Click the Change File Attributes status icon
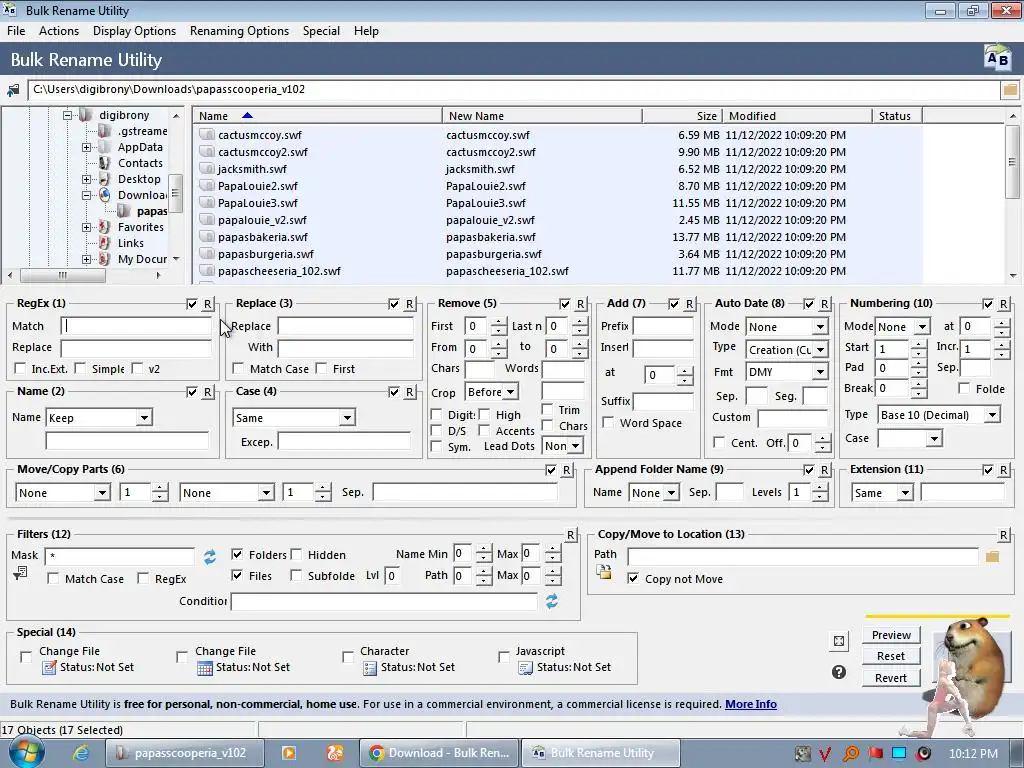 (50, 667)
